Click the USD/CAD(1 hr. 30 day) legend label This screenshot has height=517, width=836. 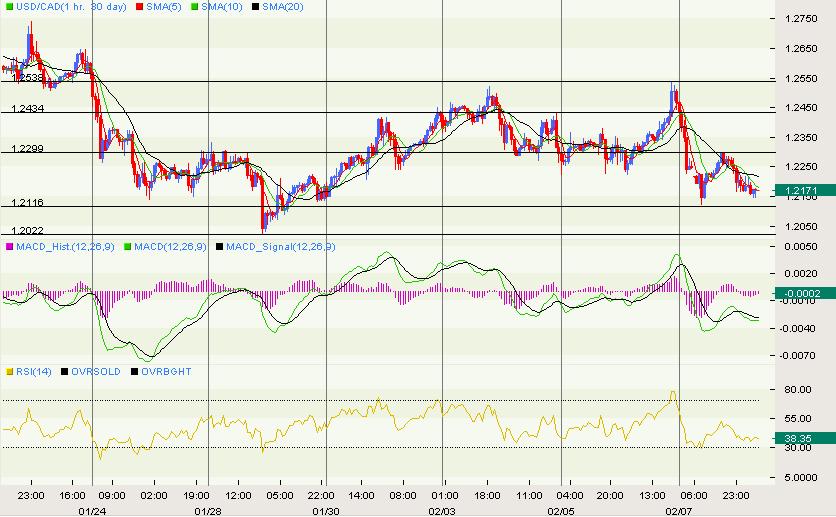click(71, 7)
